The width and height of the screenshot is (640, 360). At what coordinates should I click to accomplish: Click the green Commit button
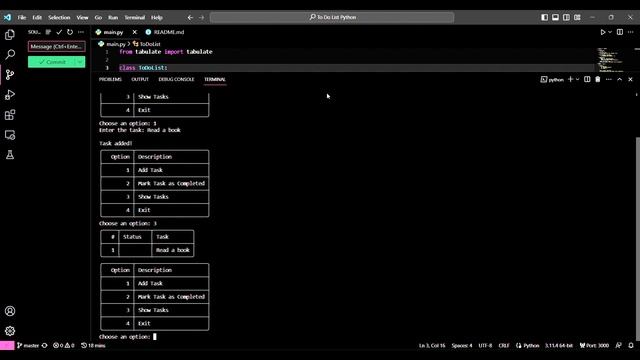tap(52, 62)
